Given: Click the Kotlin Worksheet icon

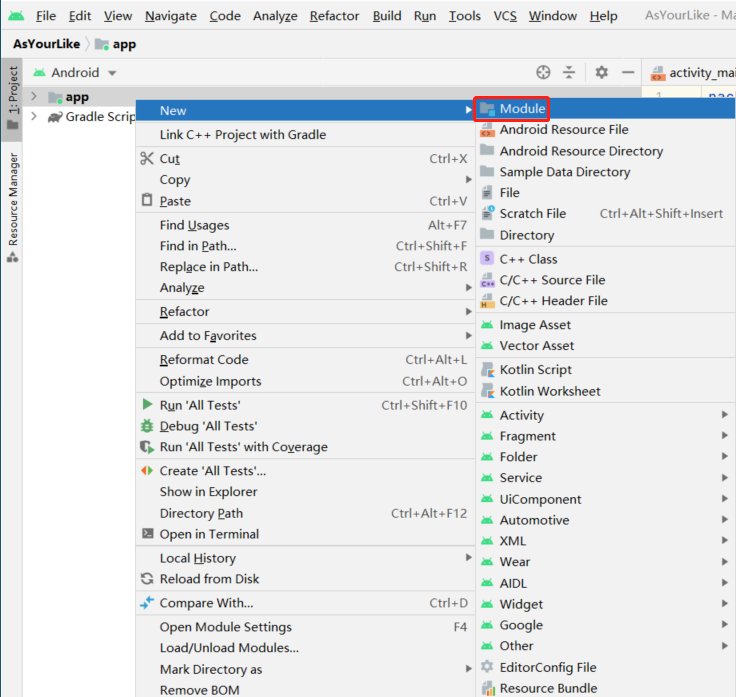Looking at the screenshot, I should point(488,391).
